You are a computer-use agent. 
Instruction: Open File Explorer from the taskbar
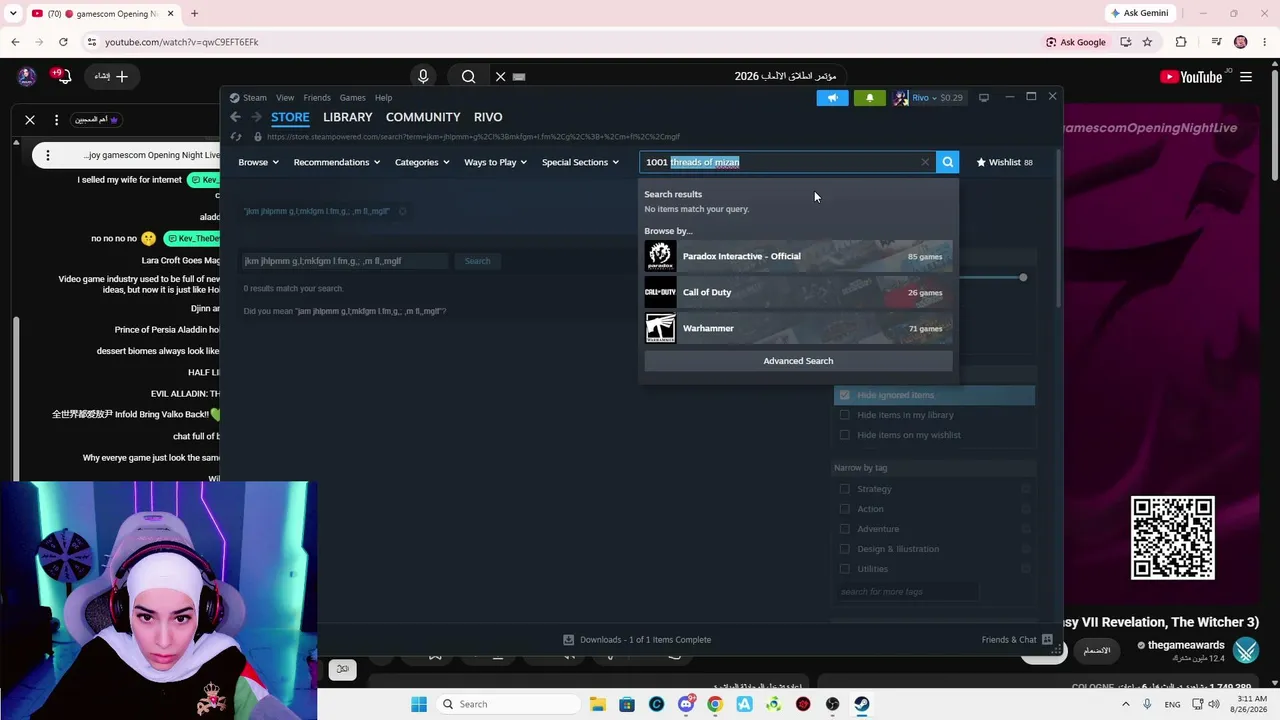click(597, 704)
